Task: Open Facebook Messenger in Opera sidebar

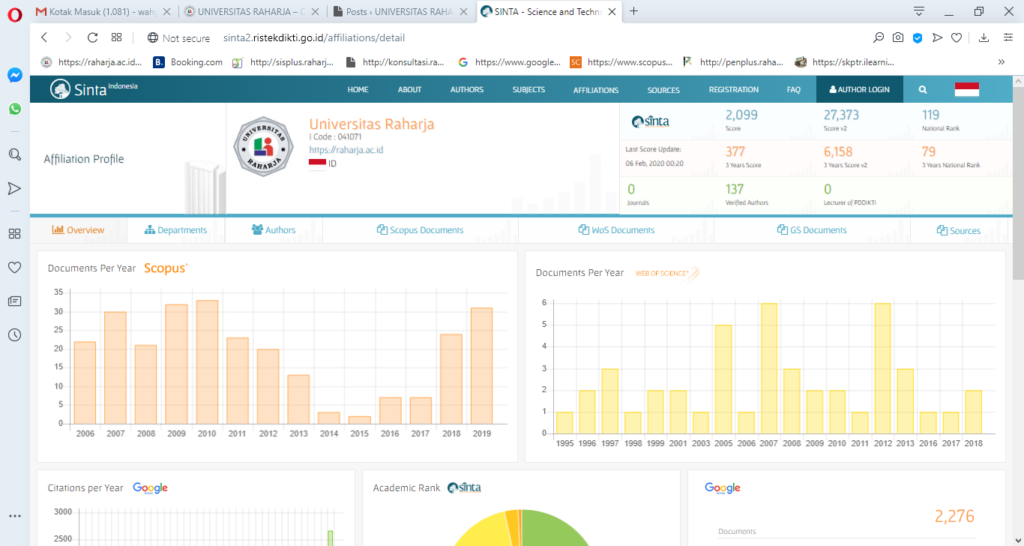Action: pyautogui.click(x=15, y=75)
